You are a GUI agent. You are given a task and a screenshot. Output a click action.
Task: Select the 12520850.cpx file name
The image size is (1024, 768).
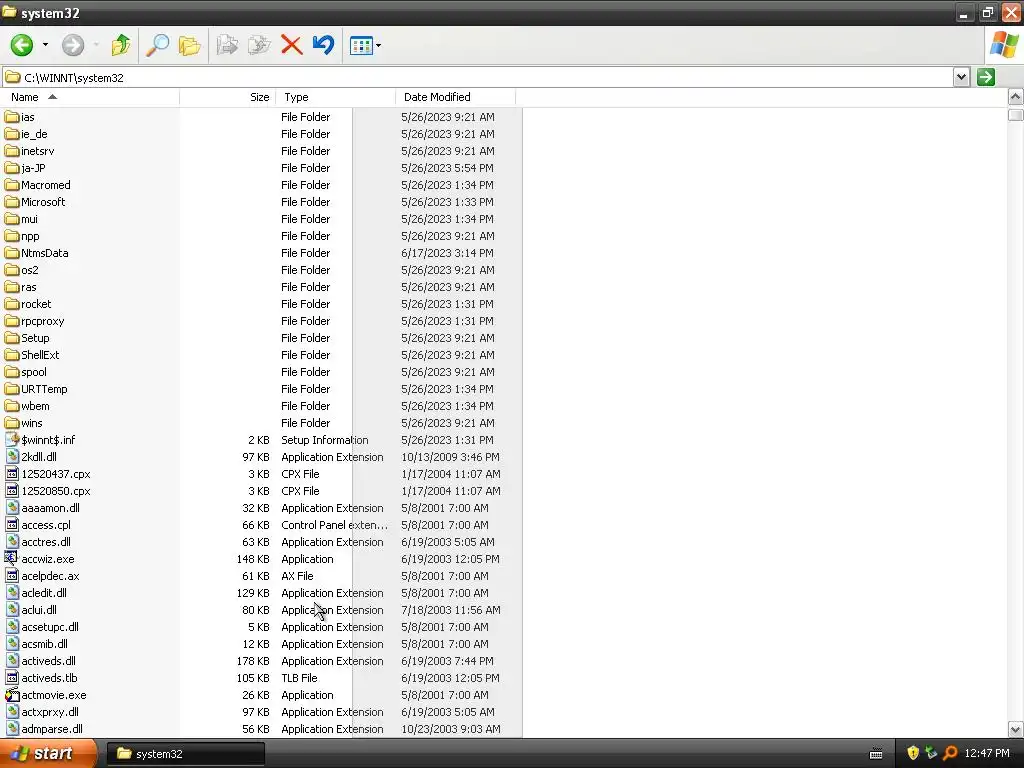[x=56, y=490]
